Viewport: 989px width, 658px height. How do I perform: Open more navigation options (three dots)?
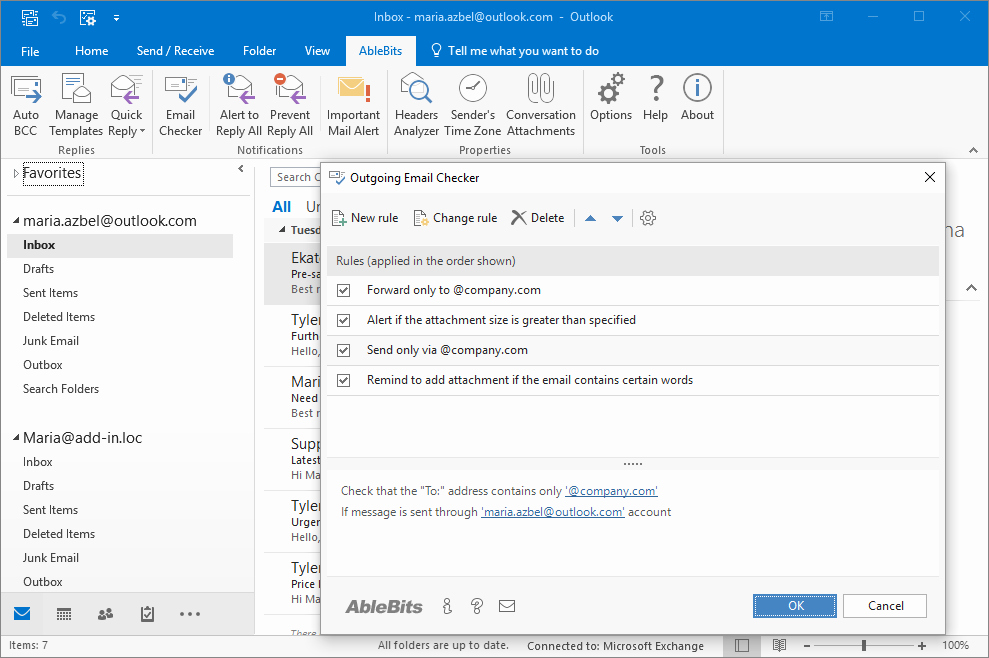tap(190, 614)
